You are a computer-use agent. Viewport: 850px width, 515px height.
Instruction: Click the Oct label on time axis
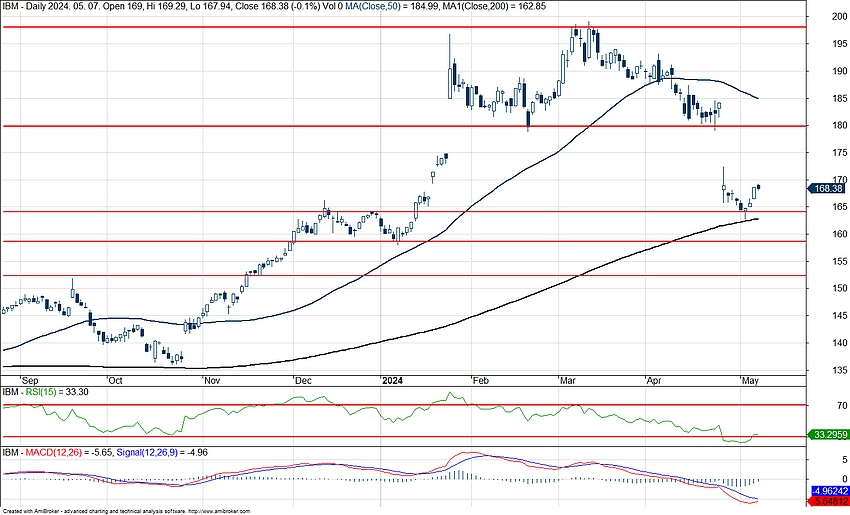tap(115, 381)
